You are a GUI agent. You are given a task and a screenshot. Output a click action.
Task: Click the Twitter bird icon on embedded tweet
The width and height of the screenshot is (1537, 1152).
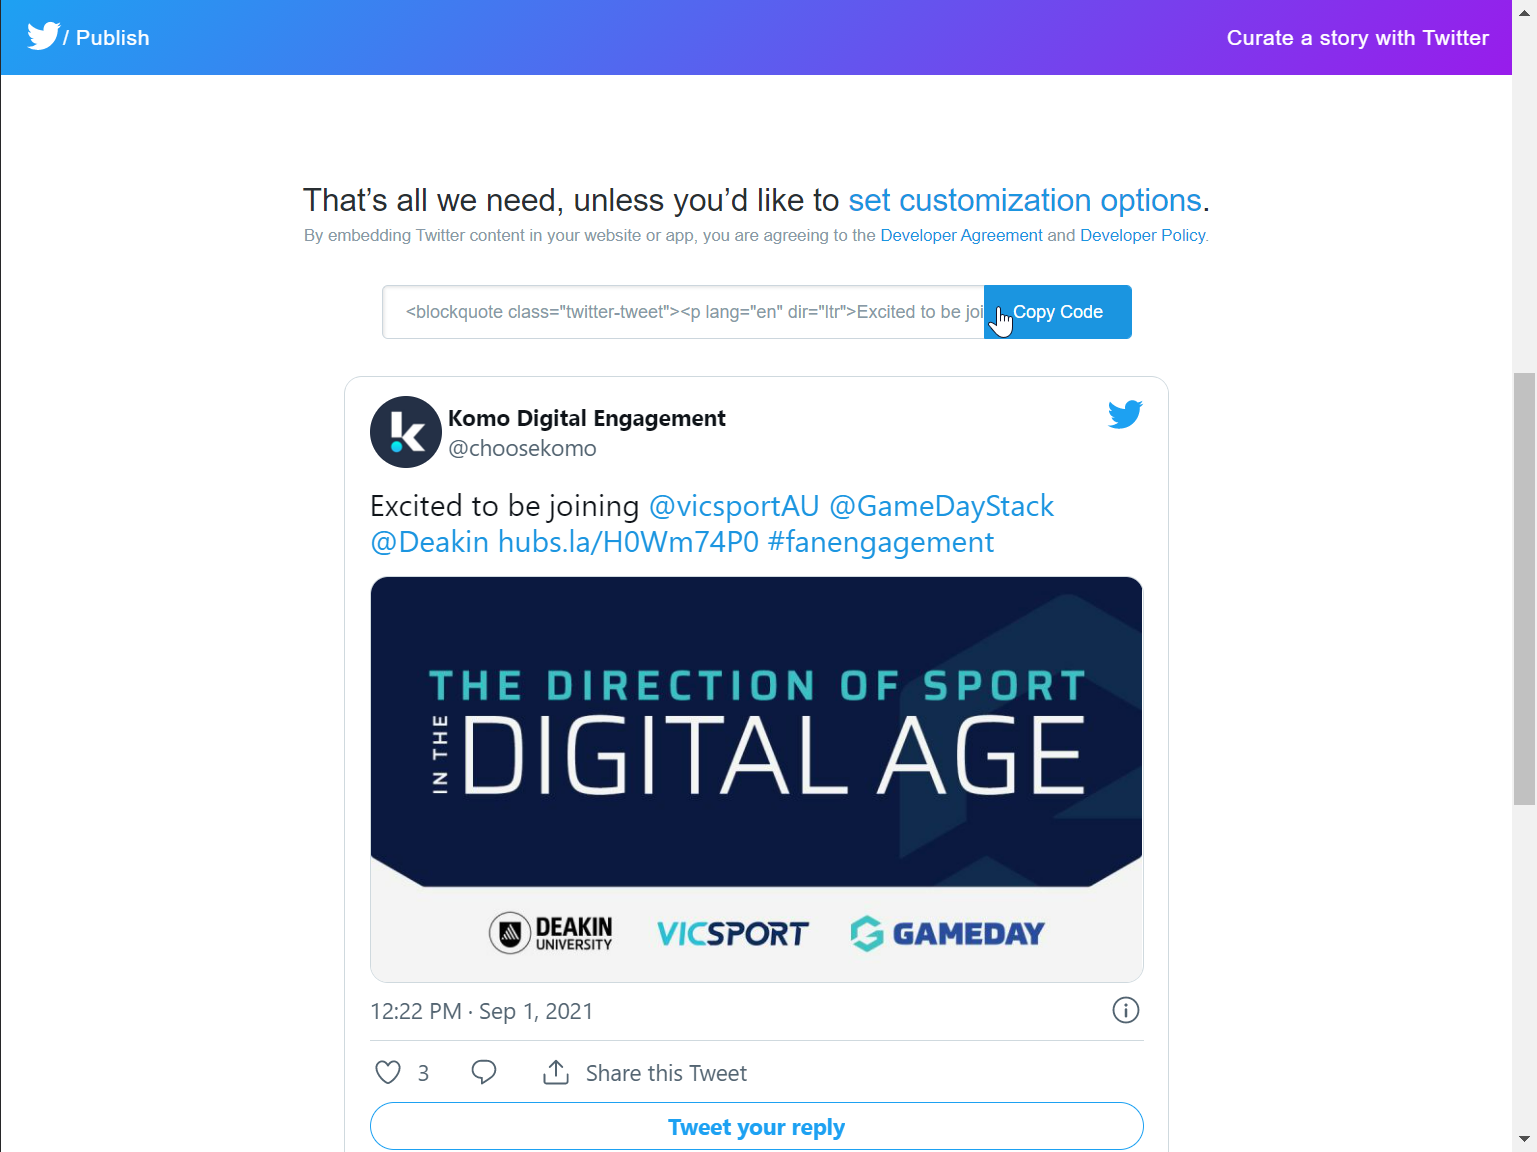click(1125, 414)
